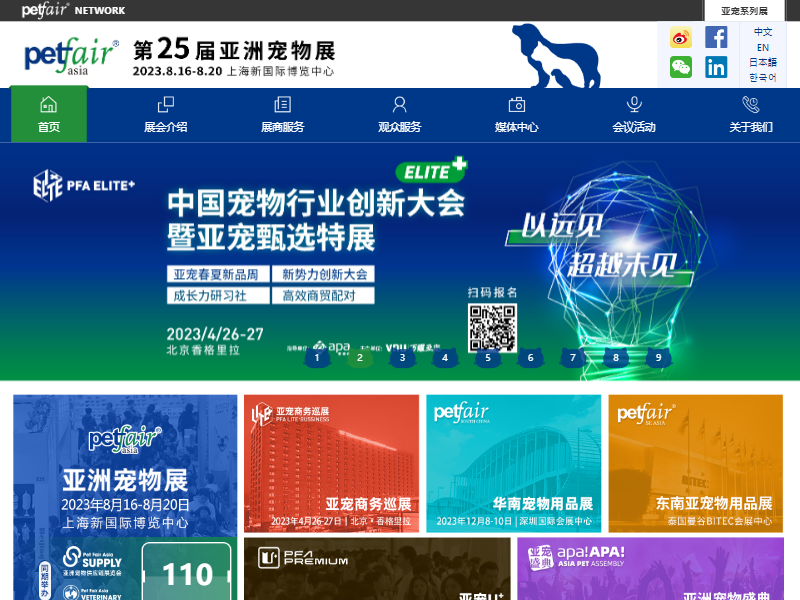Open the 亚宠商务巡展 red card

coord(331,463)
